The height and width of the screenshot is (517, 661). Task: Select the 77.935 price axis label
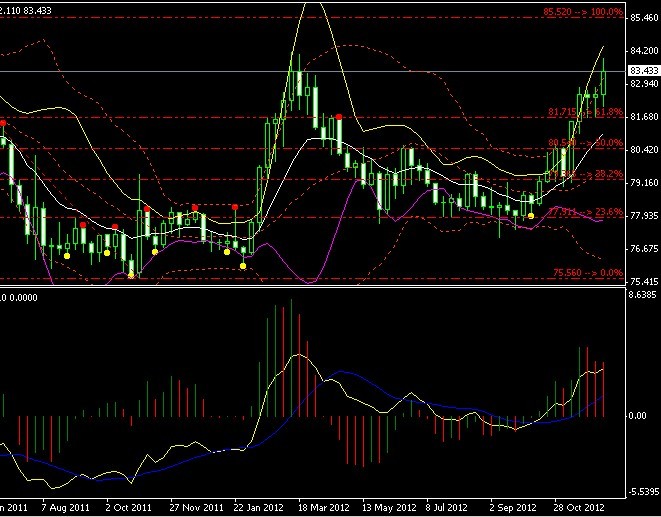[644, 216]
